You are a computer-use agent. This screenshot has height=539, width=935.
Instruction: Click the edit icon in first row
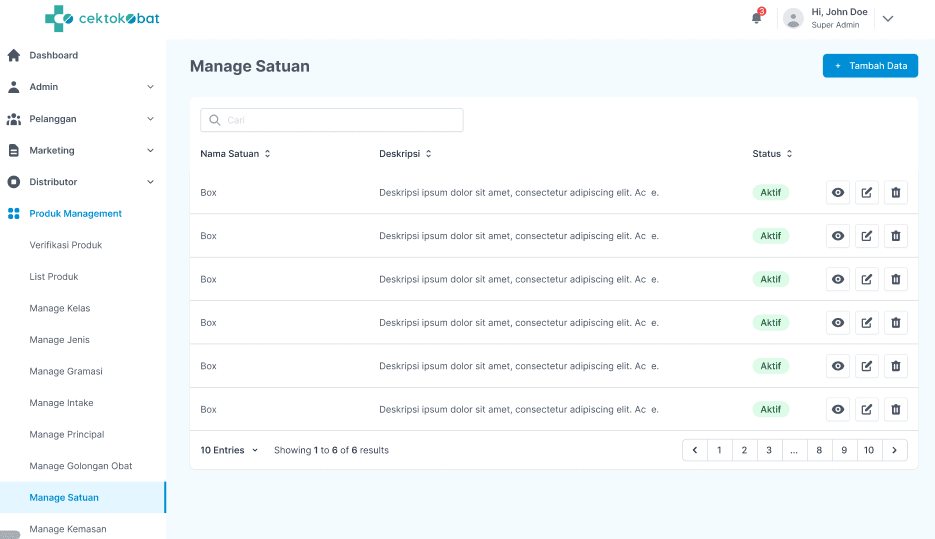pos(867,193)
